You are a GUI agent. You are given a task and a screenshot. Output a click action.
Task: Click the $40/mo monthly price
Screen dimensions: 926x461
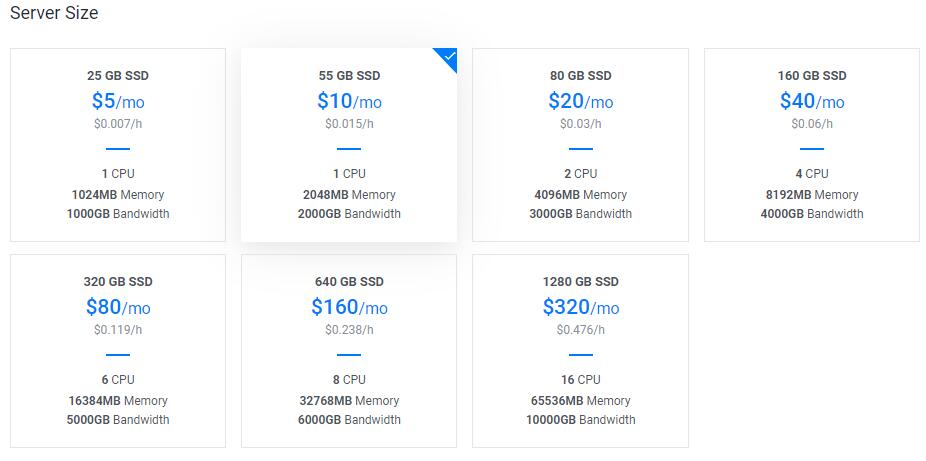click(811, 101)
